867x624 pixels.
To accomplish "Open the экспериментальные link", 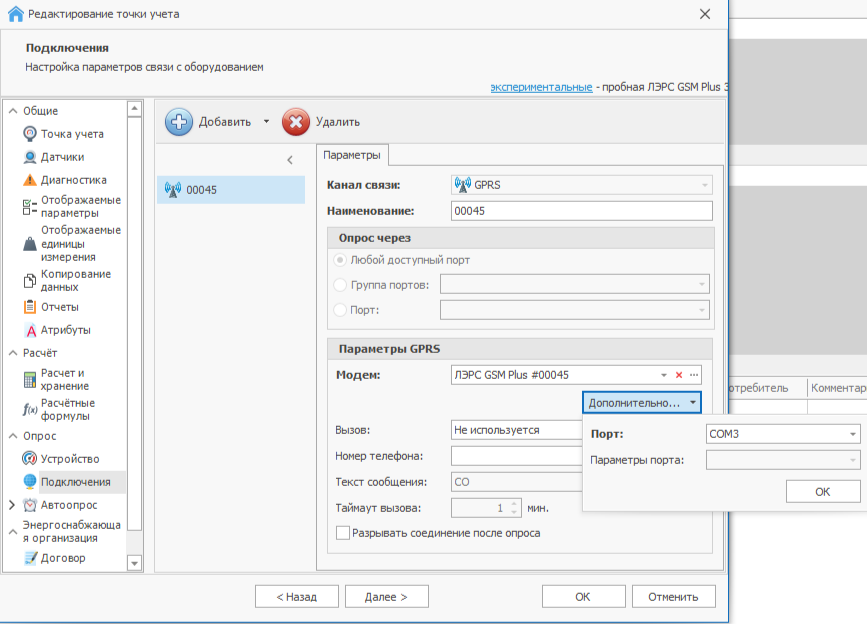I will pos(541,87).
